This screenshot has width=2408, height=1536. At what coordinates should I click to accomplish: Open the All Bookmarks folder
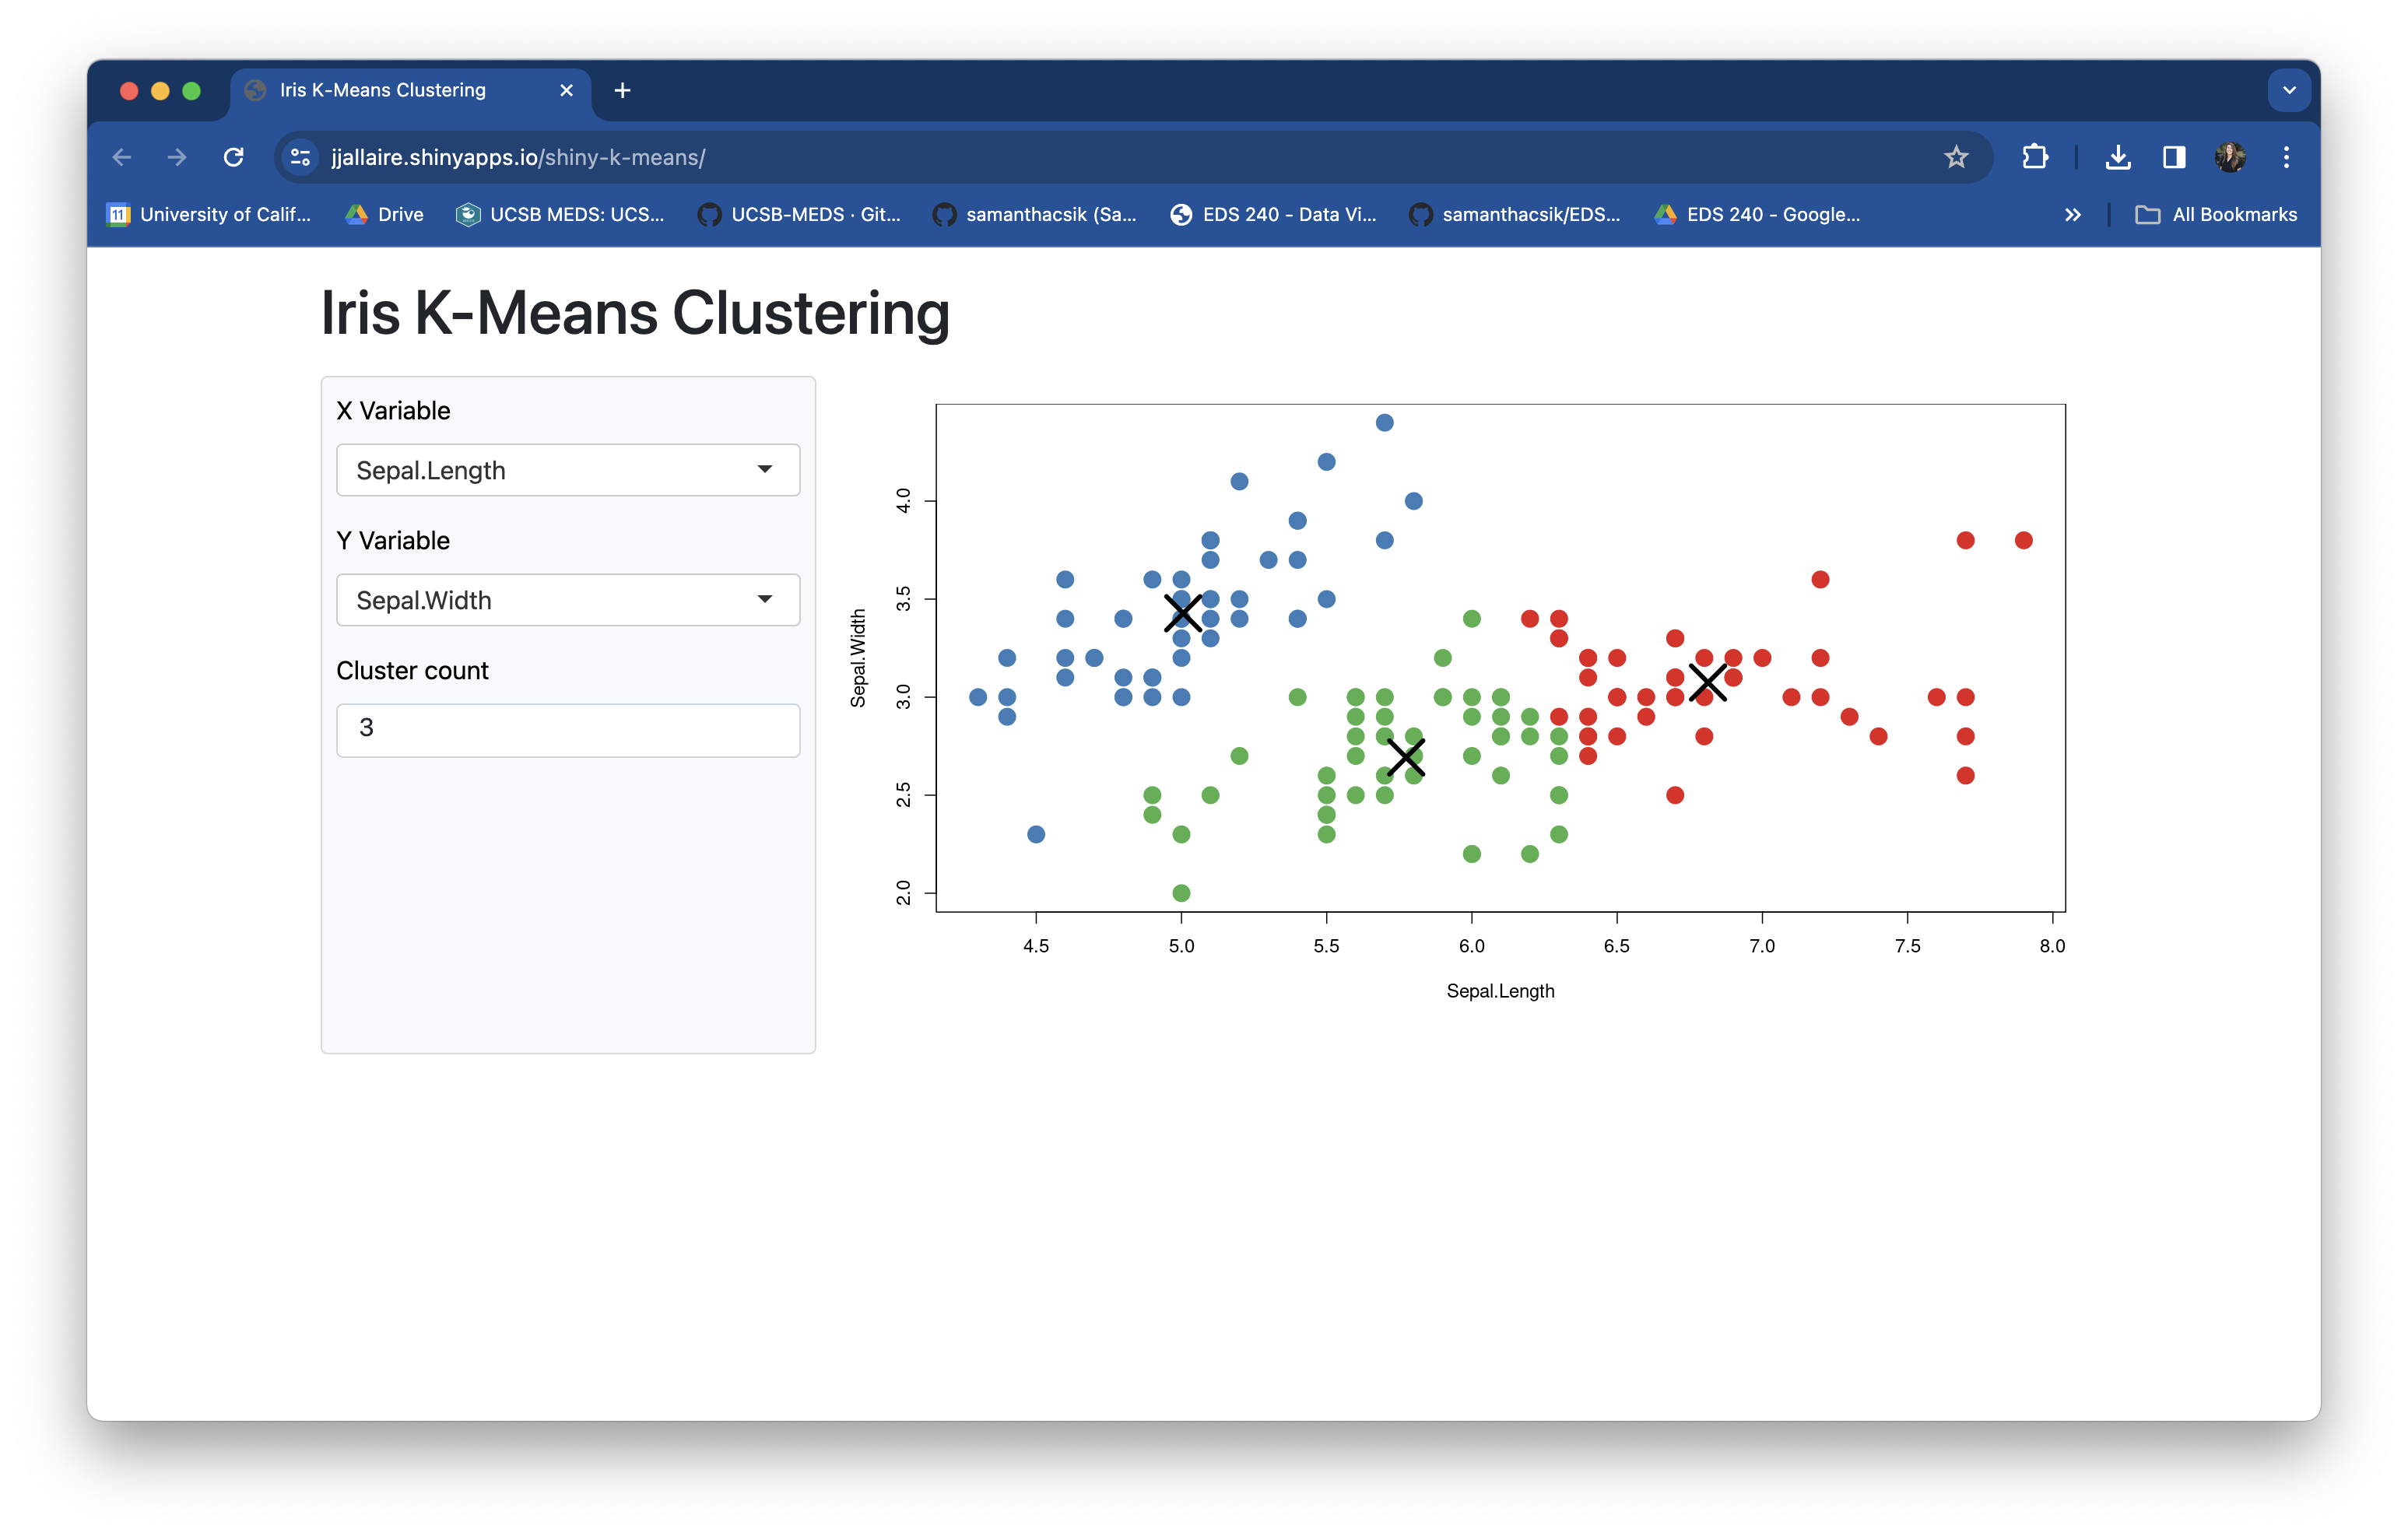coord(2217,215)
